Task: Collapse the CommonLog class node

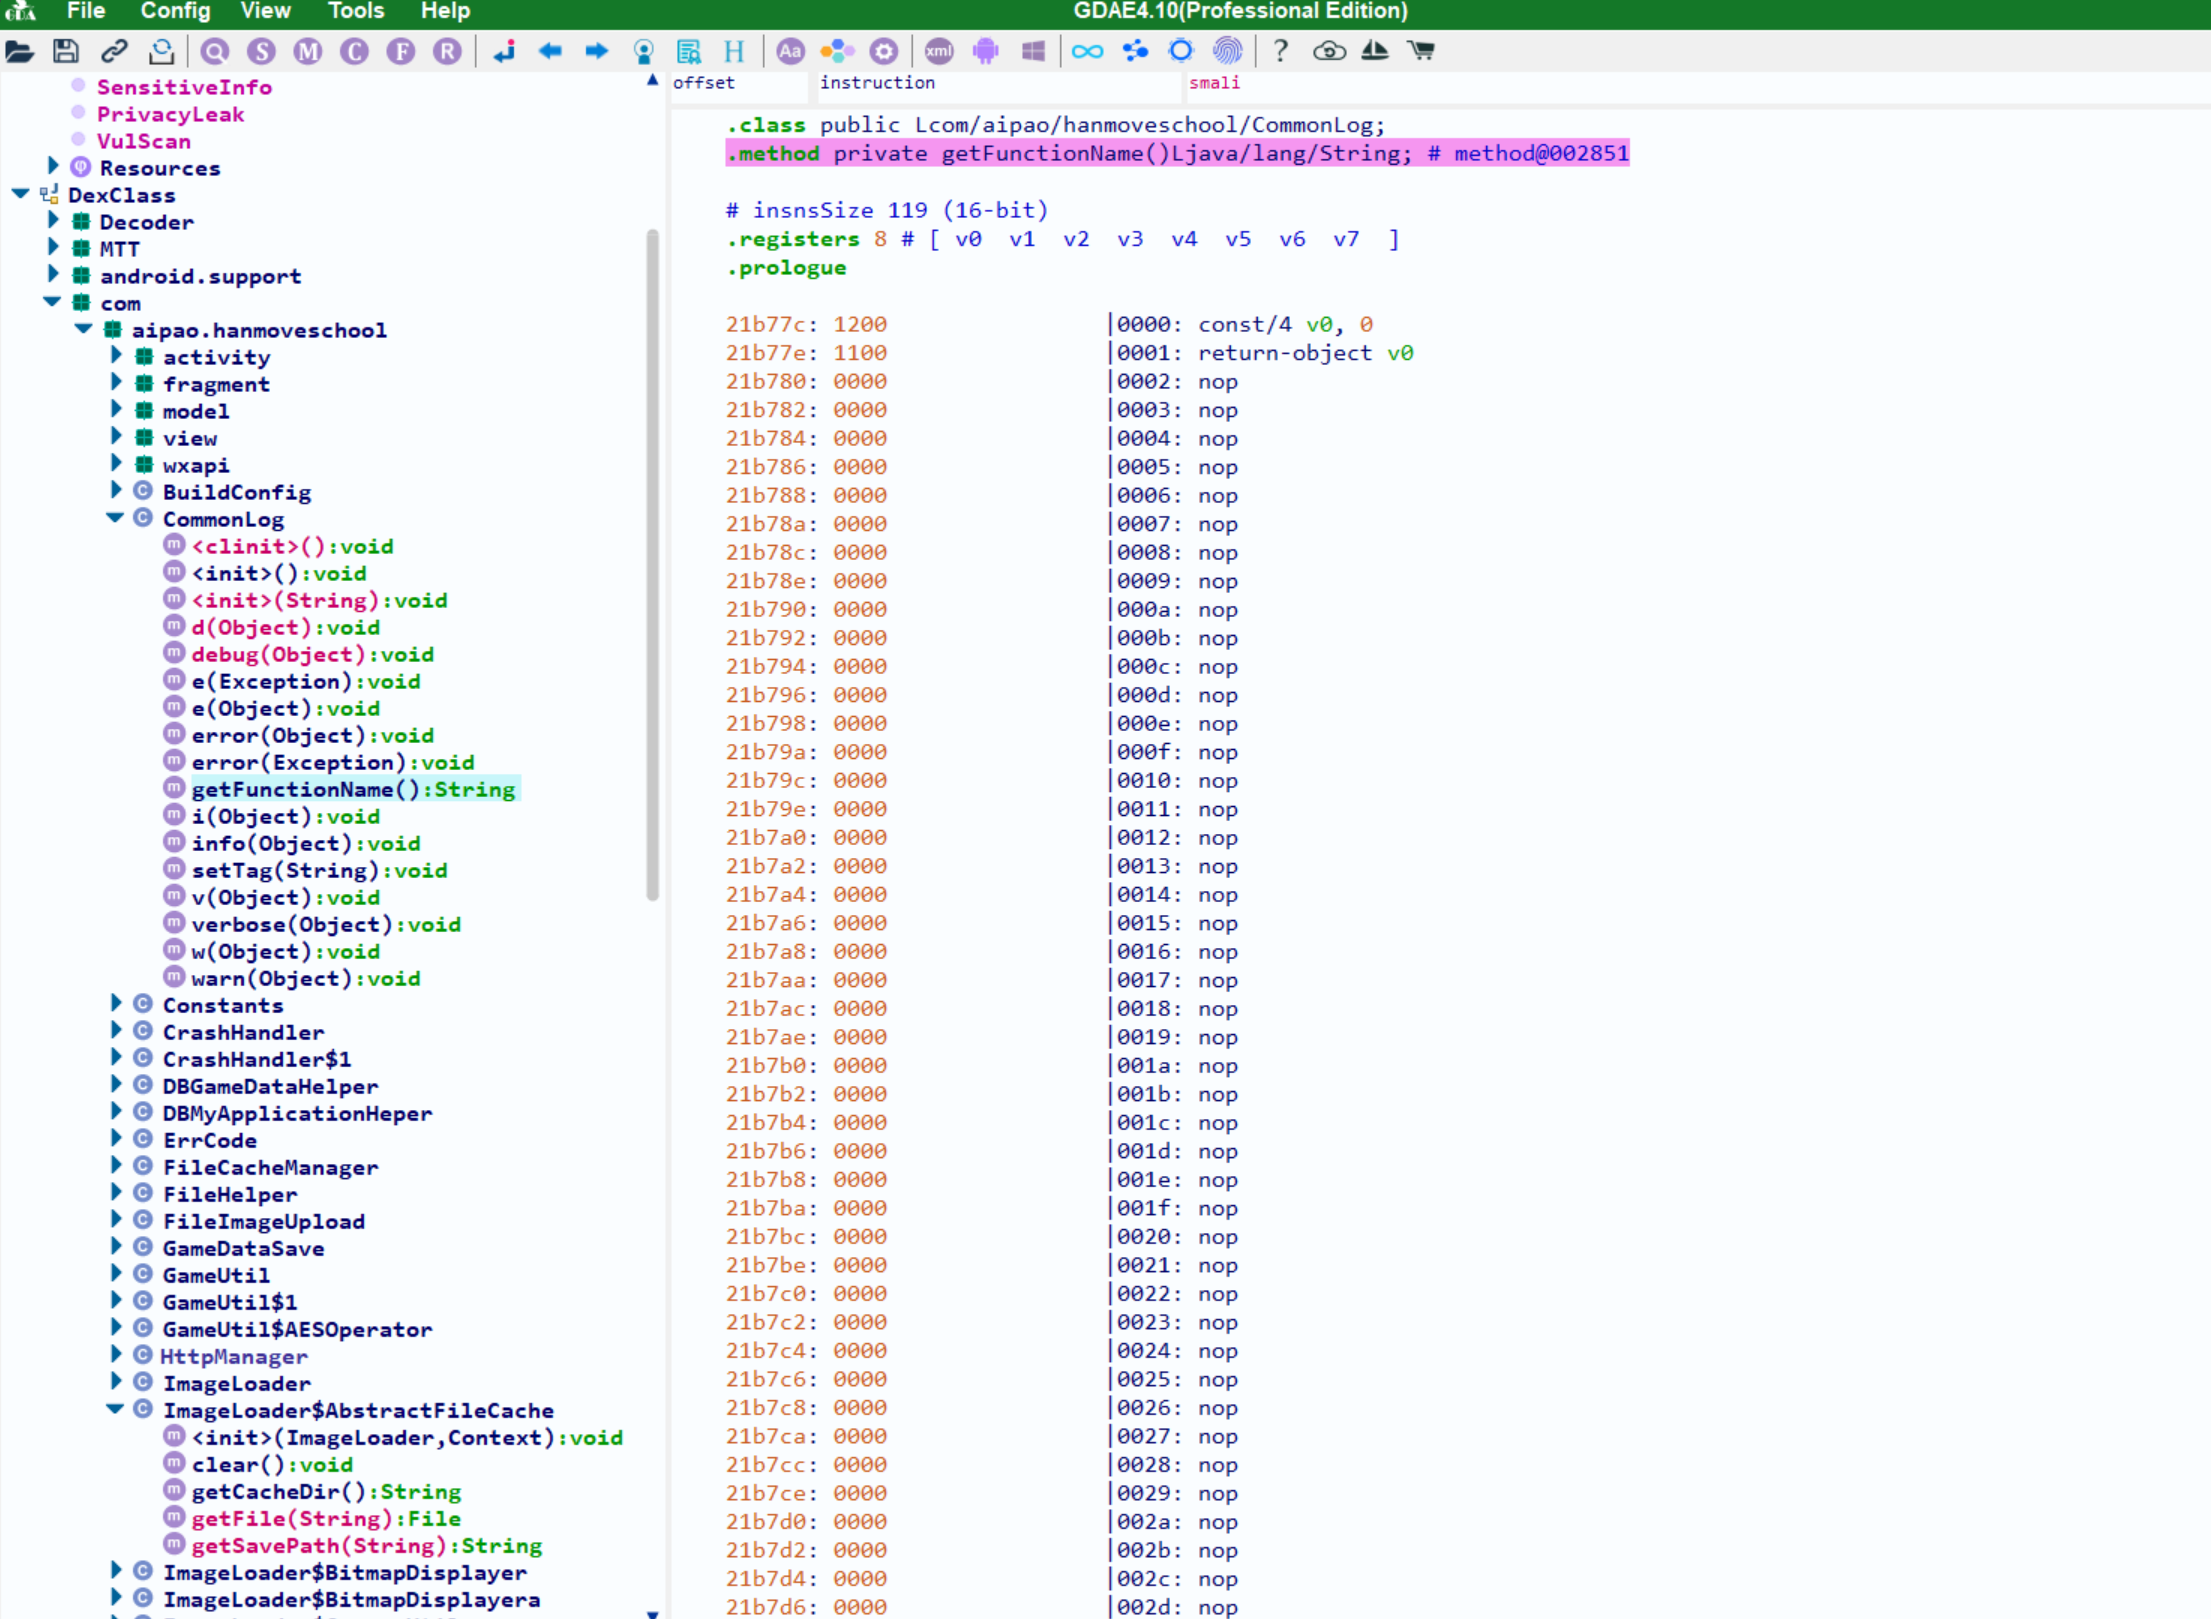Action: click(115, 518)
